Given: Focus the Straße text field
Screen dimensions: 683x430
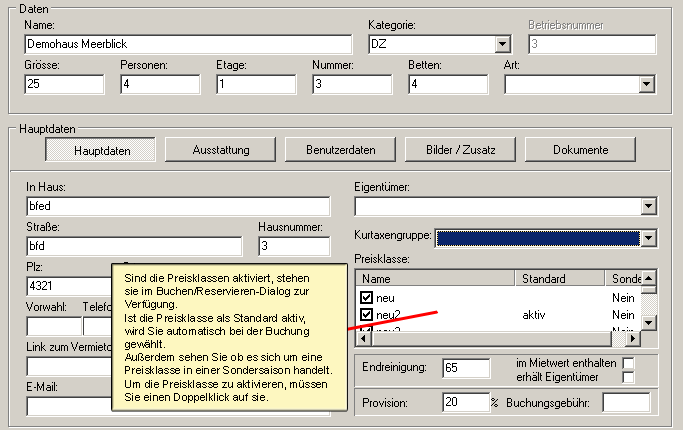Looking at the screenshot, I should pyautogui.click(x=133, y=246).
